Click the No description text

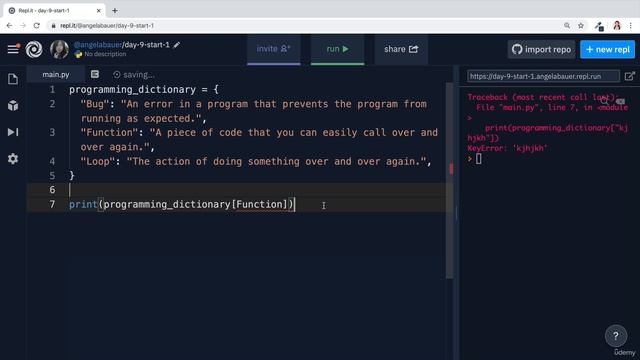click(x=105, y=54)
